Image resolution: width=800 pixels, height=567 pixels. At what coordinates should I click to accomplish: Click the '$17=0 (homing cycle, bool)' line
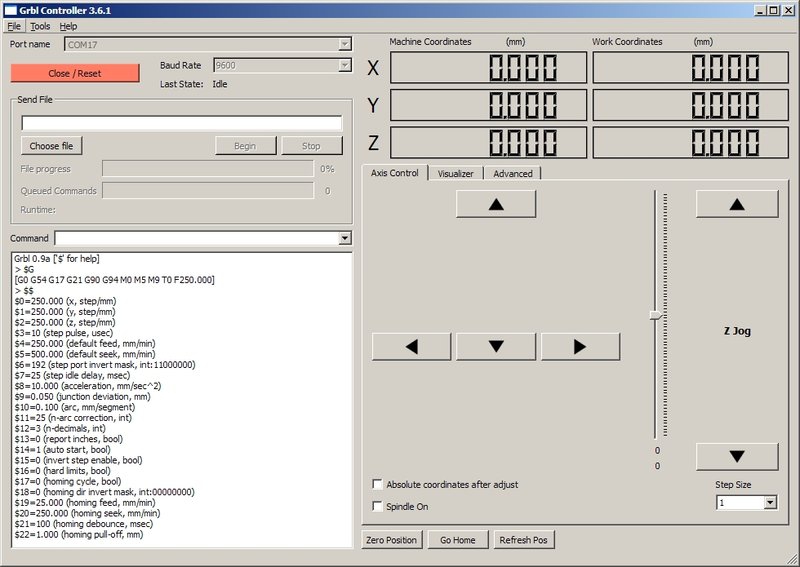[x=68, y=481]
